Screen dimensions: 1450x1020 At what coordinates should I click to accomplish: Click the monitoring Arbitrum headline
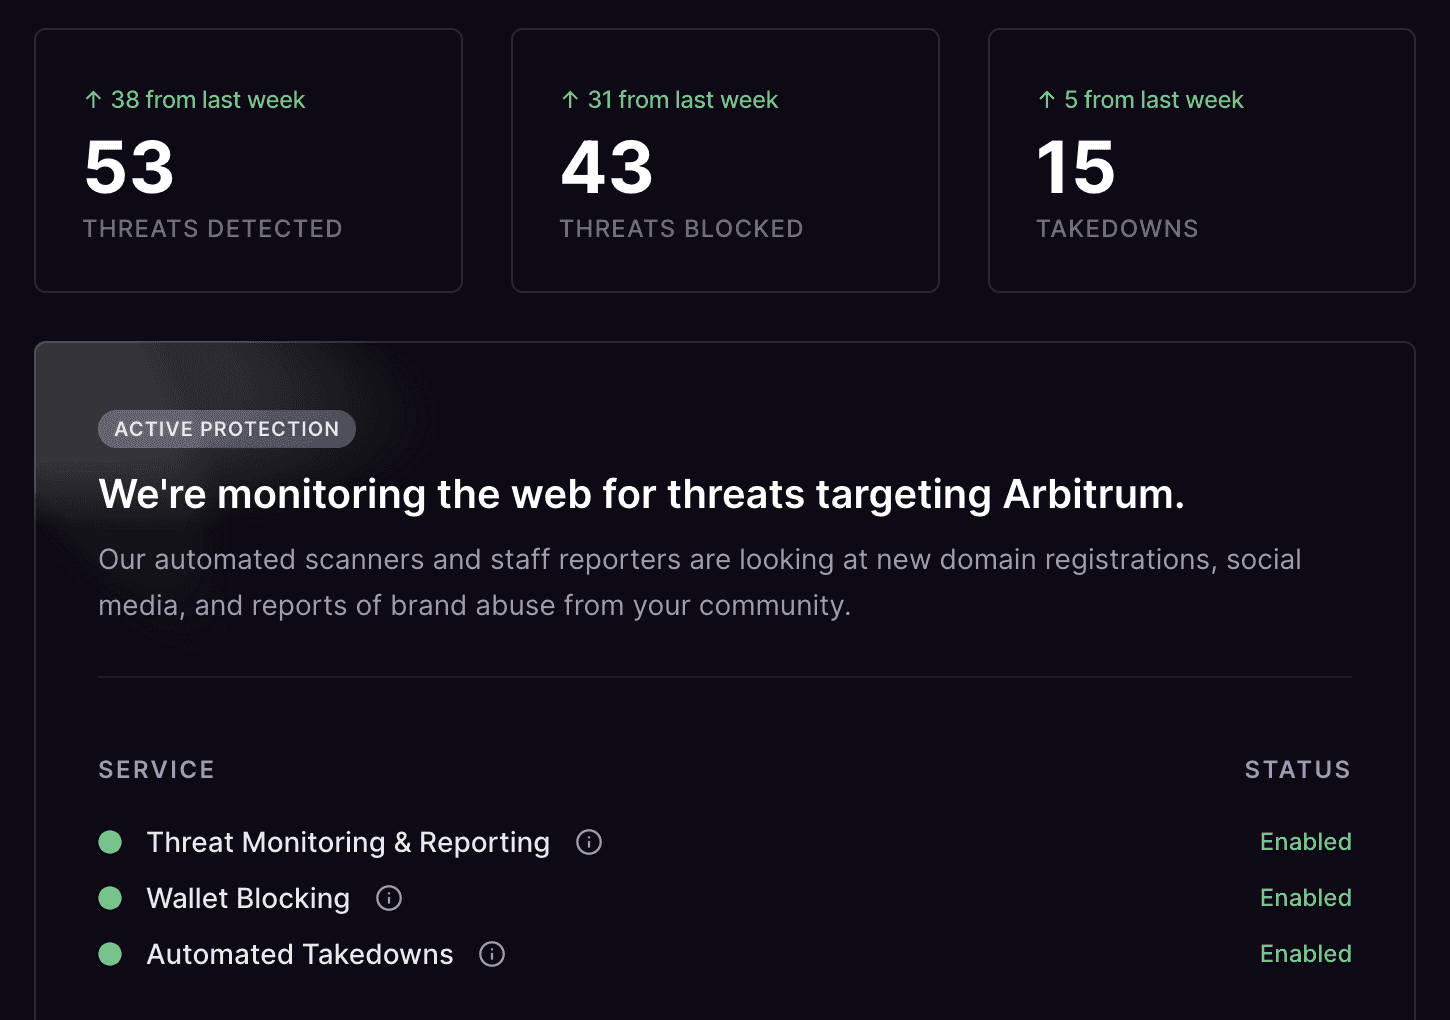pos(641,495)
